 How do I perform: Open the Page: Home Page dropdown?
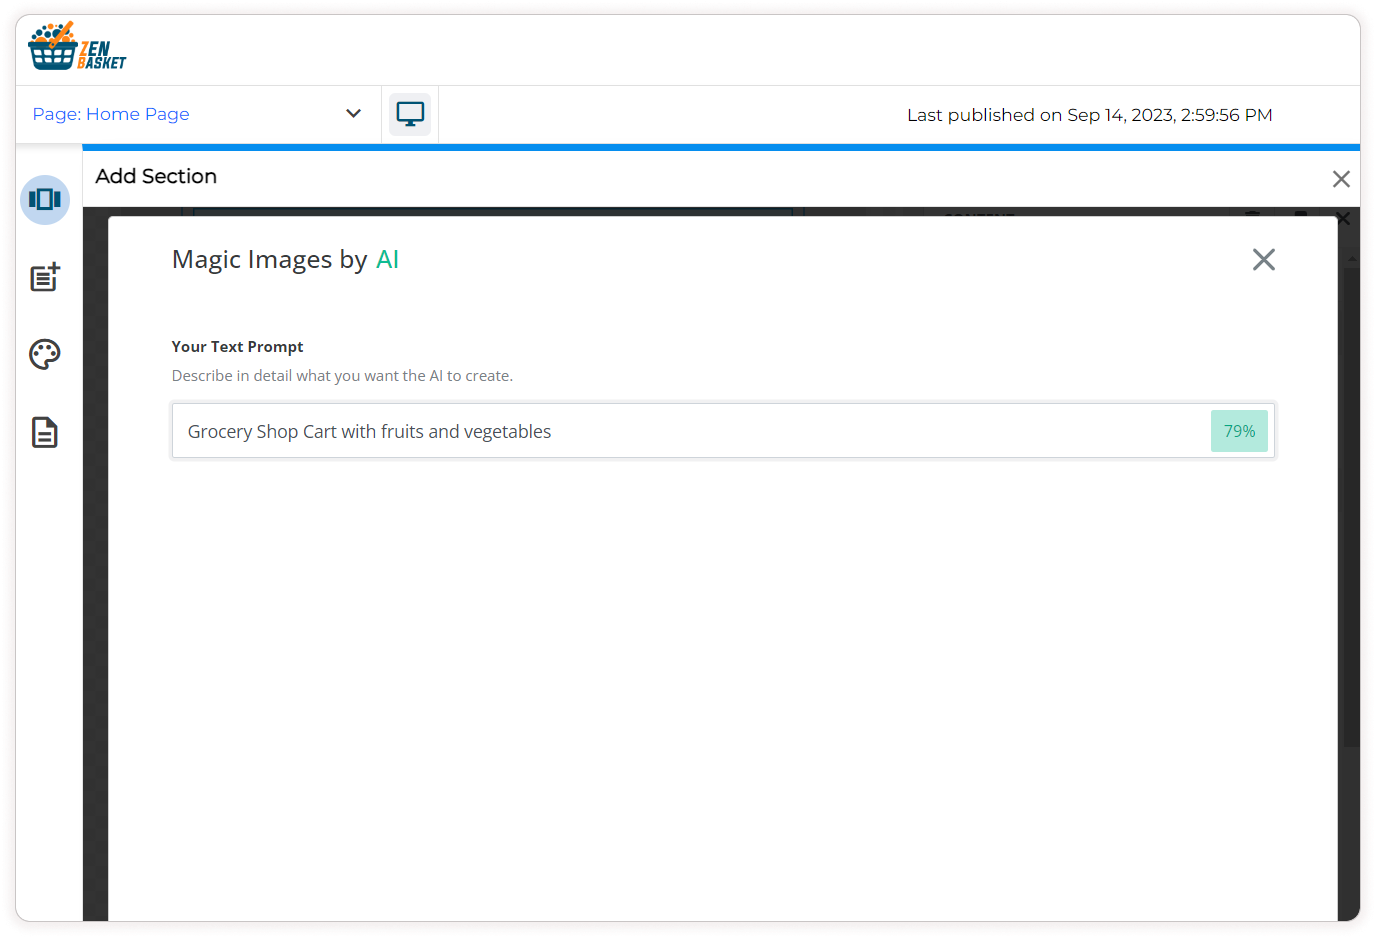tap(111, 114)
